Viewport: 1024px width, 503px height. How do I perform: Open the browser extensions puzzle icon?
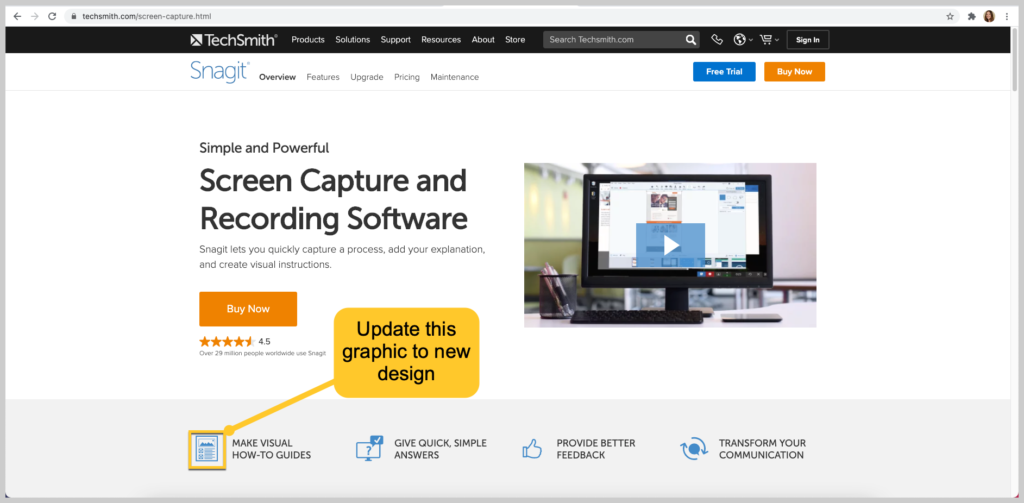[972, 16]
